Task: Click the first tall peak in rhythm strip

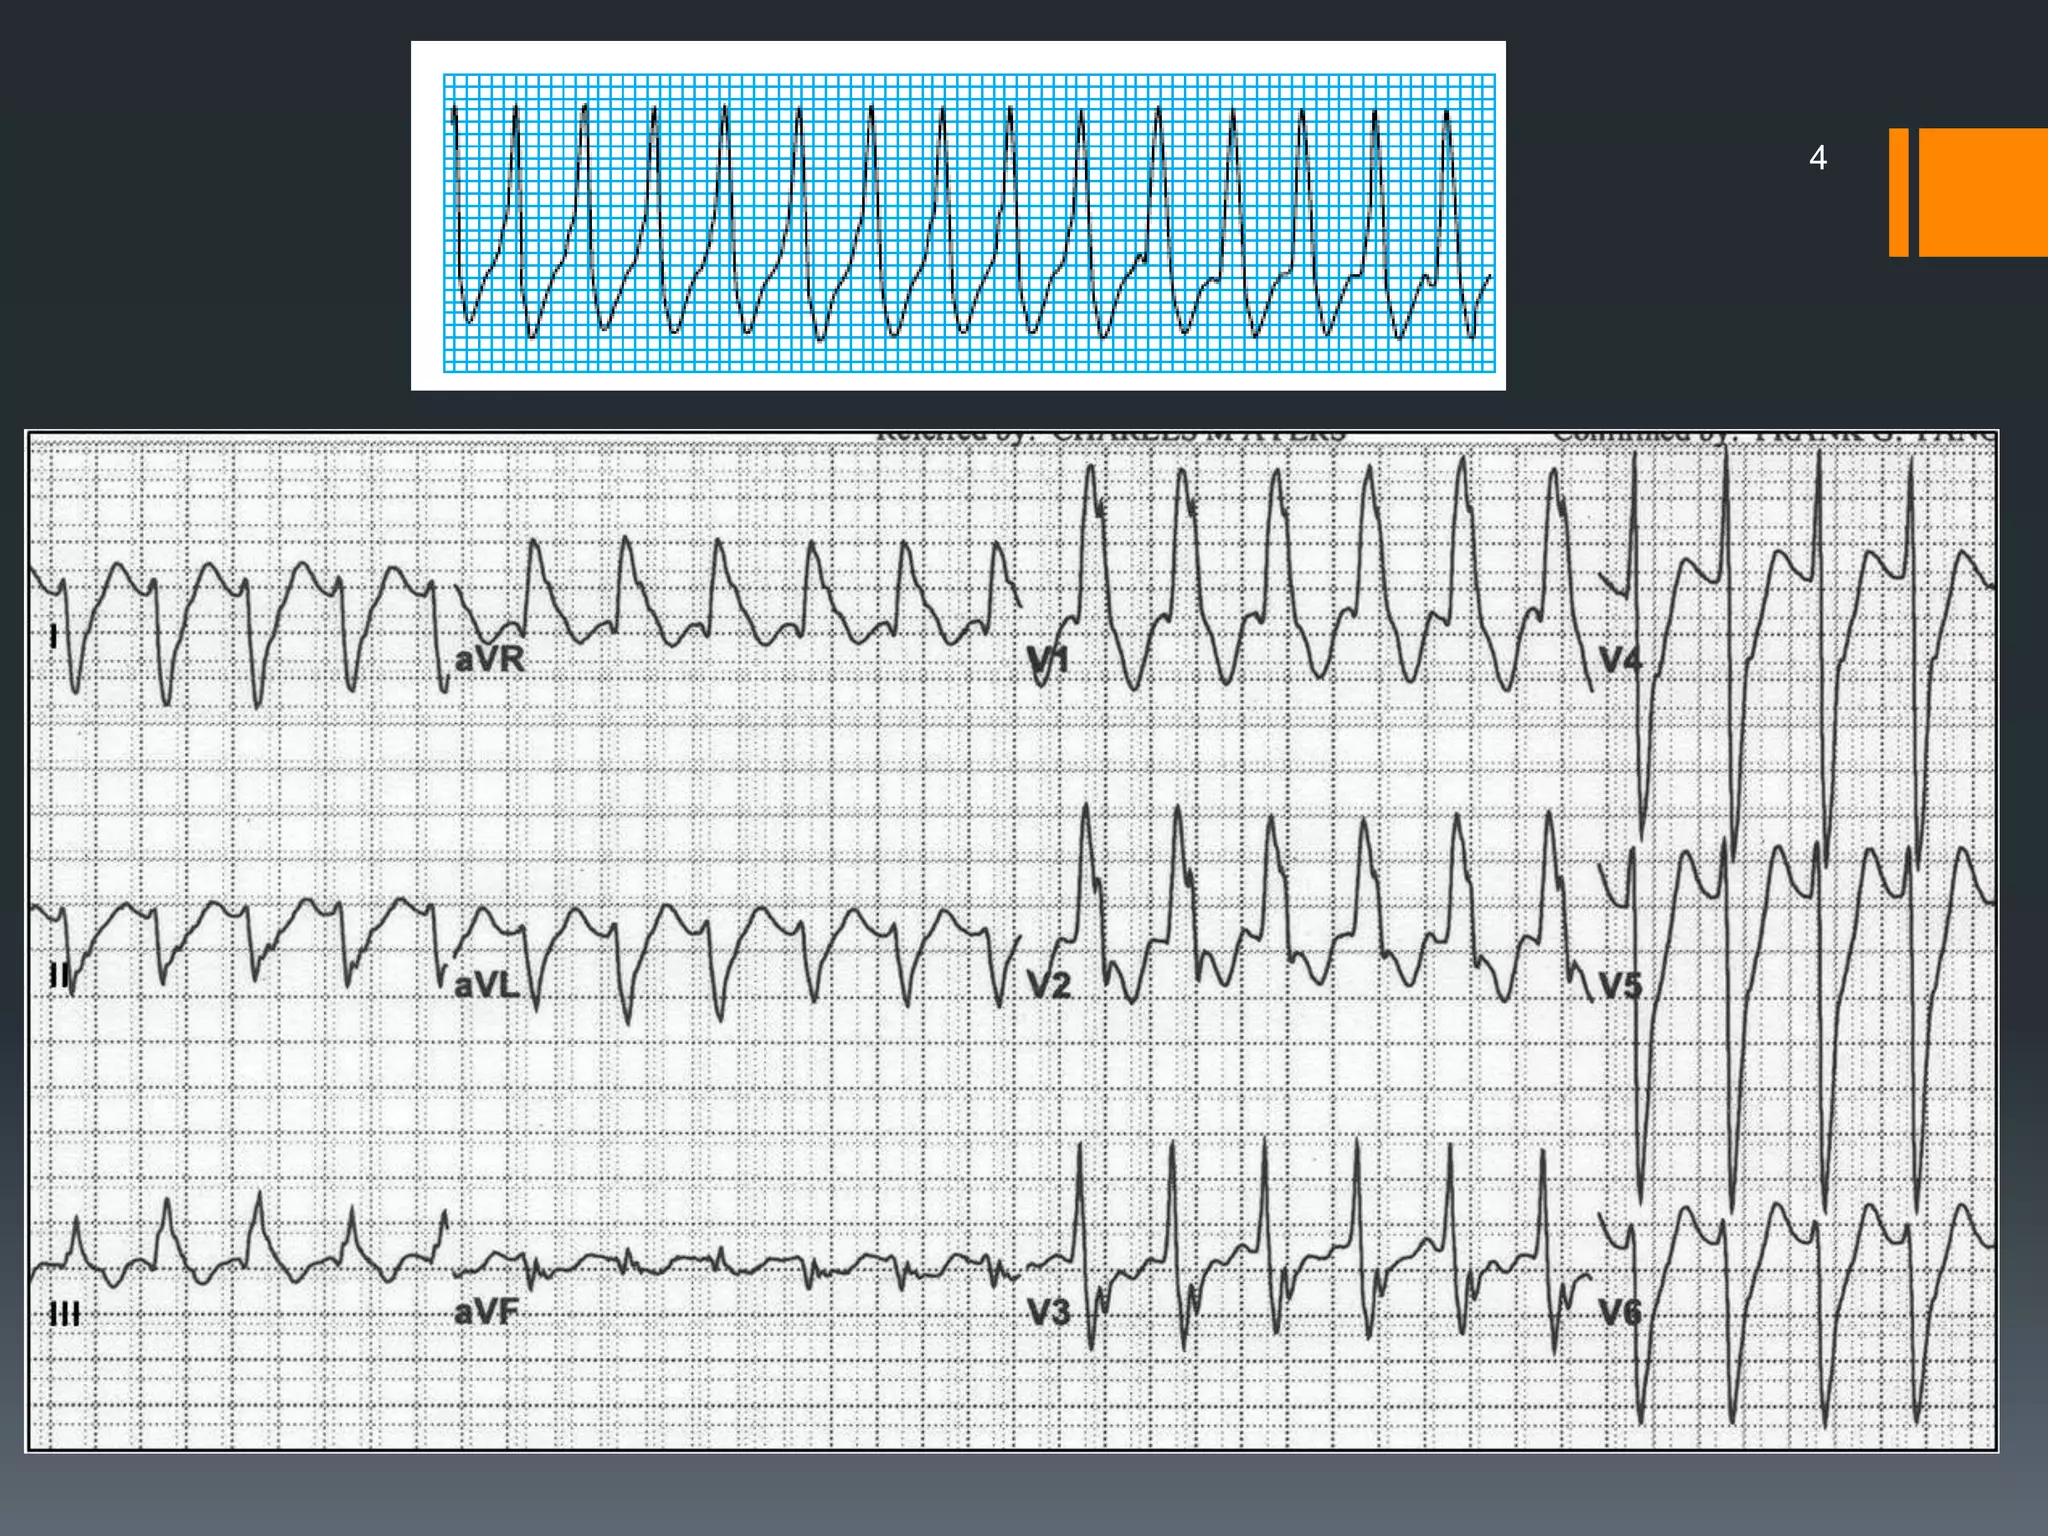Action: (516, 112)
